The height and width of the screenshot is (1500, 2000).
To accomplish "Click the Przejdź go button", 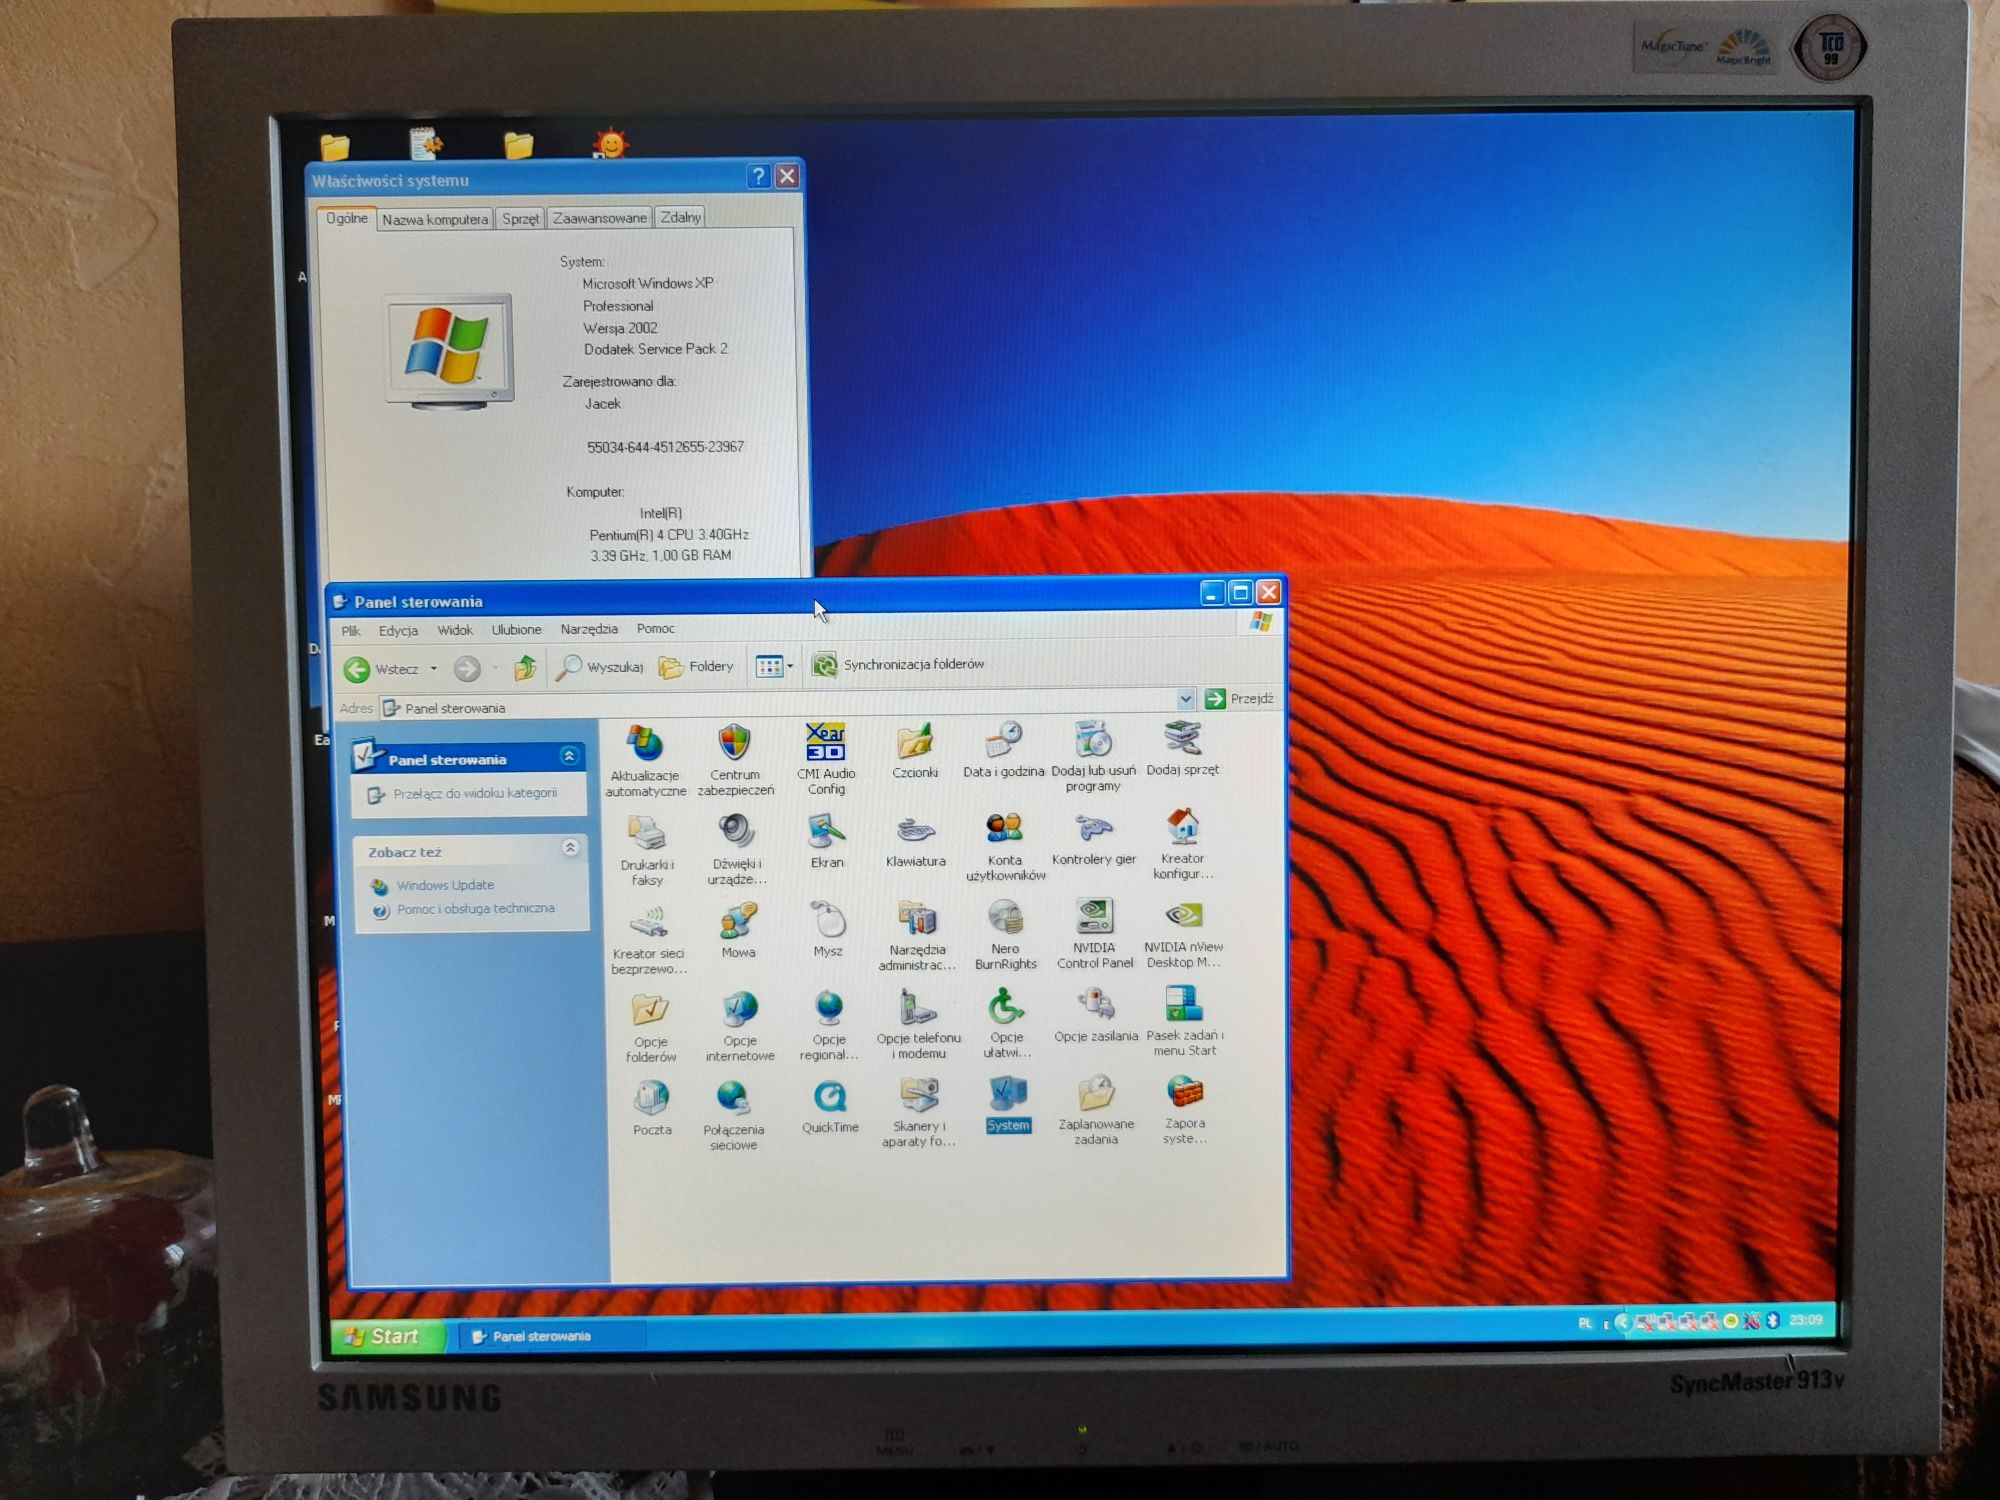I will pyautogui.click(x=1240, y=698).
